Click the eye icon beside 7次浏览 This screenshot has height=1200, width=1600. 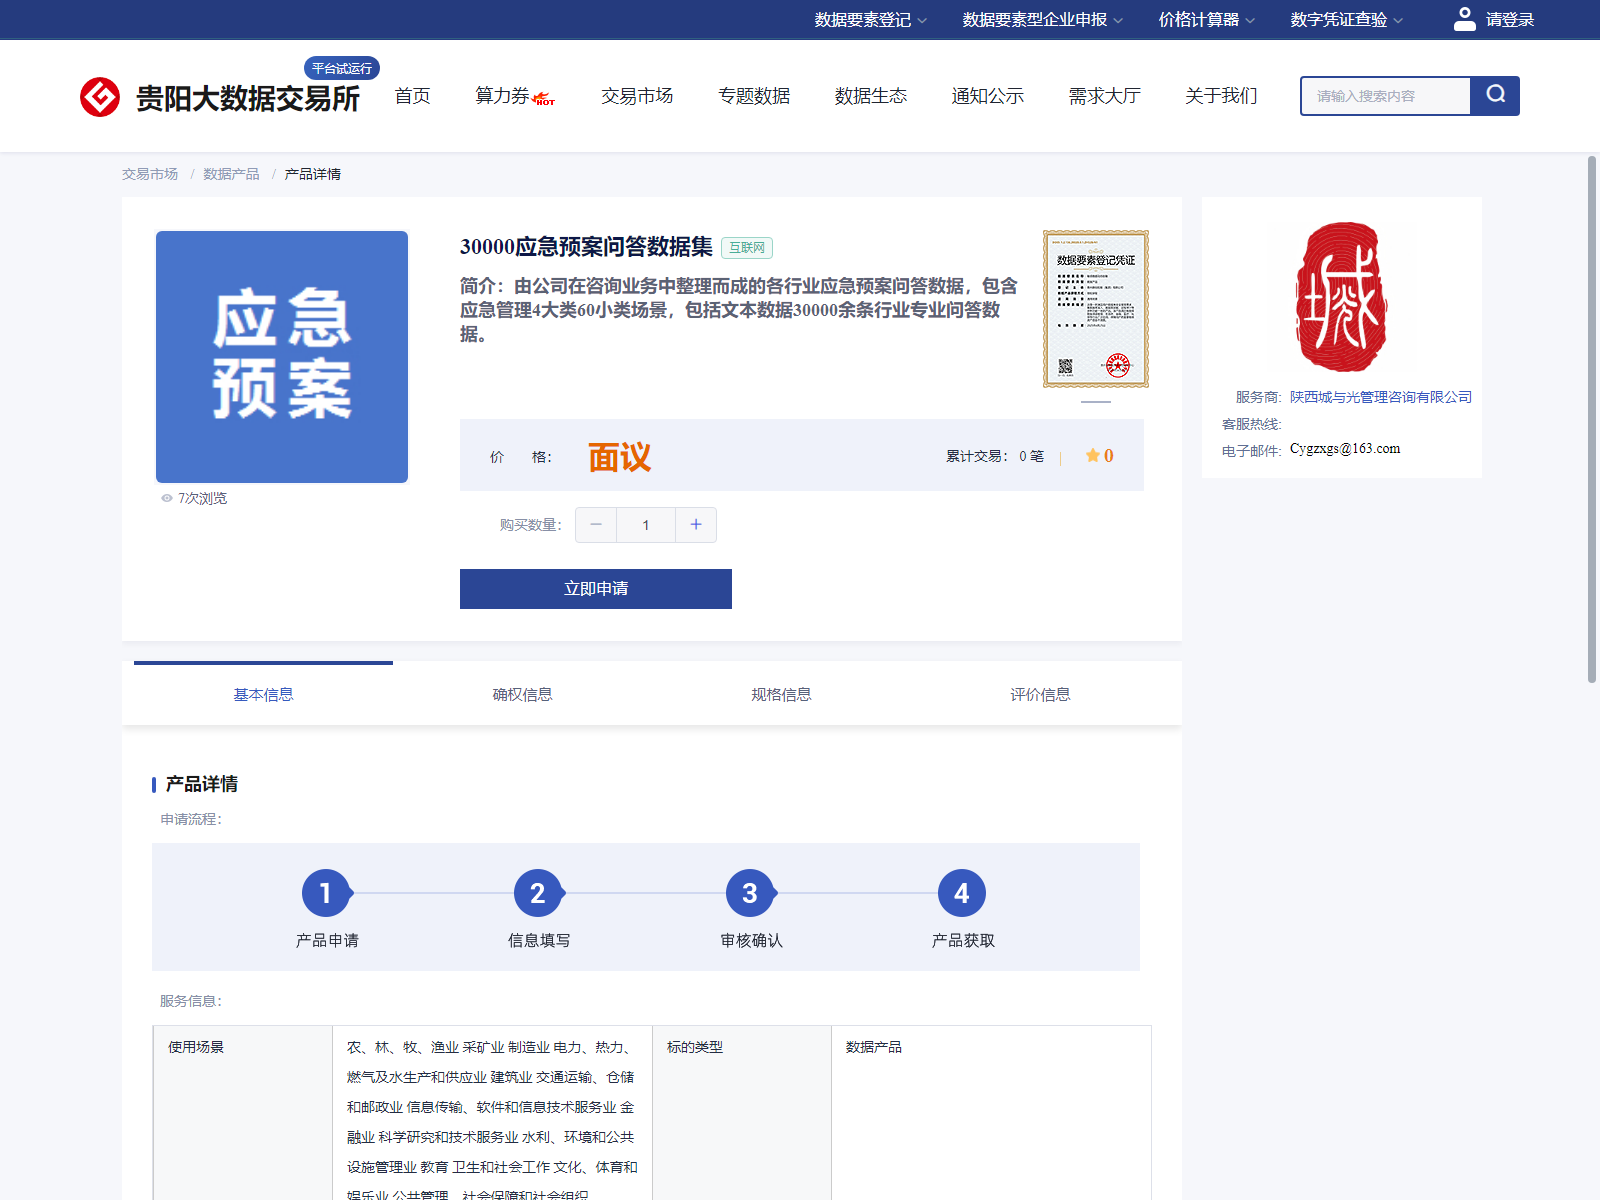click(x=167, y=498)
